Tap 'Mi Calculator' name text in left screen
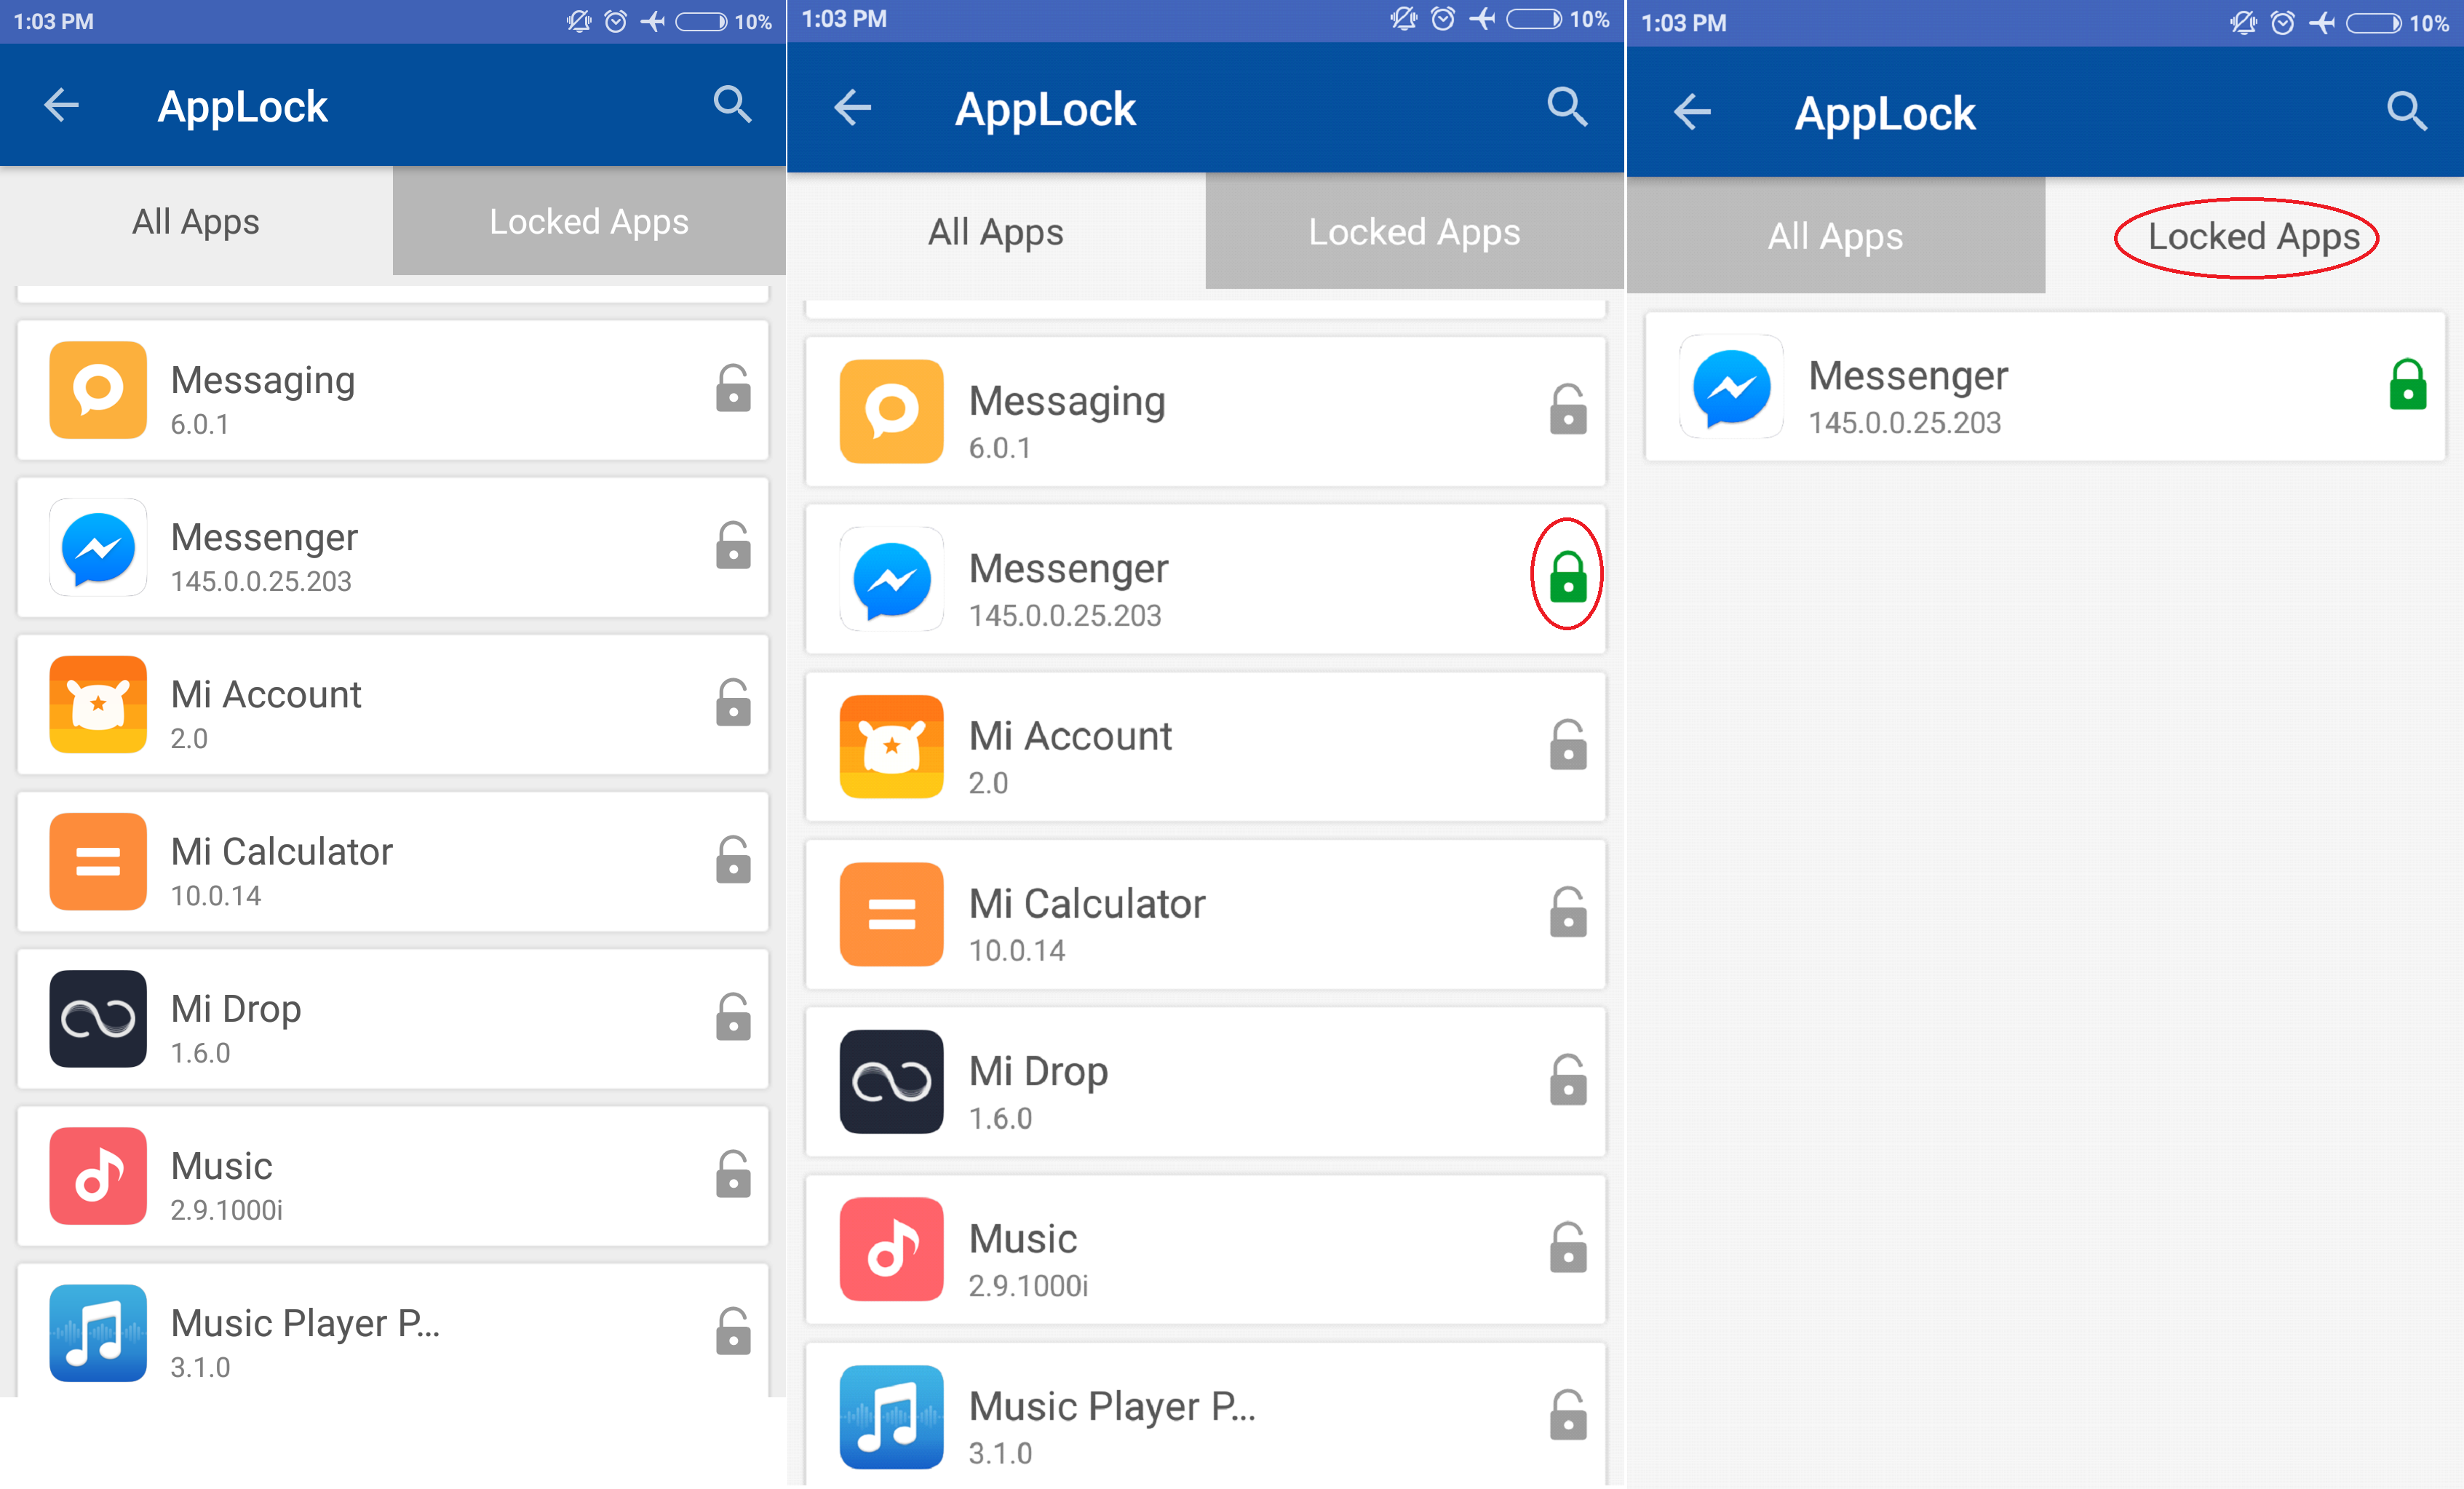The width and height of the screenshot is (2464, 1489). 281,851
